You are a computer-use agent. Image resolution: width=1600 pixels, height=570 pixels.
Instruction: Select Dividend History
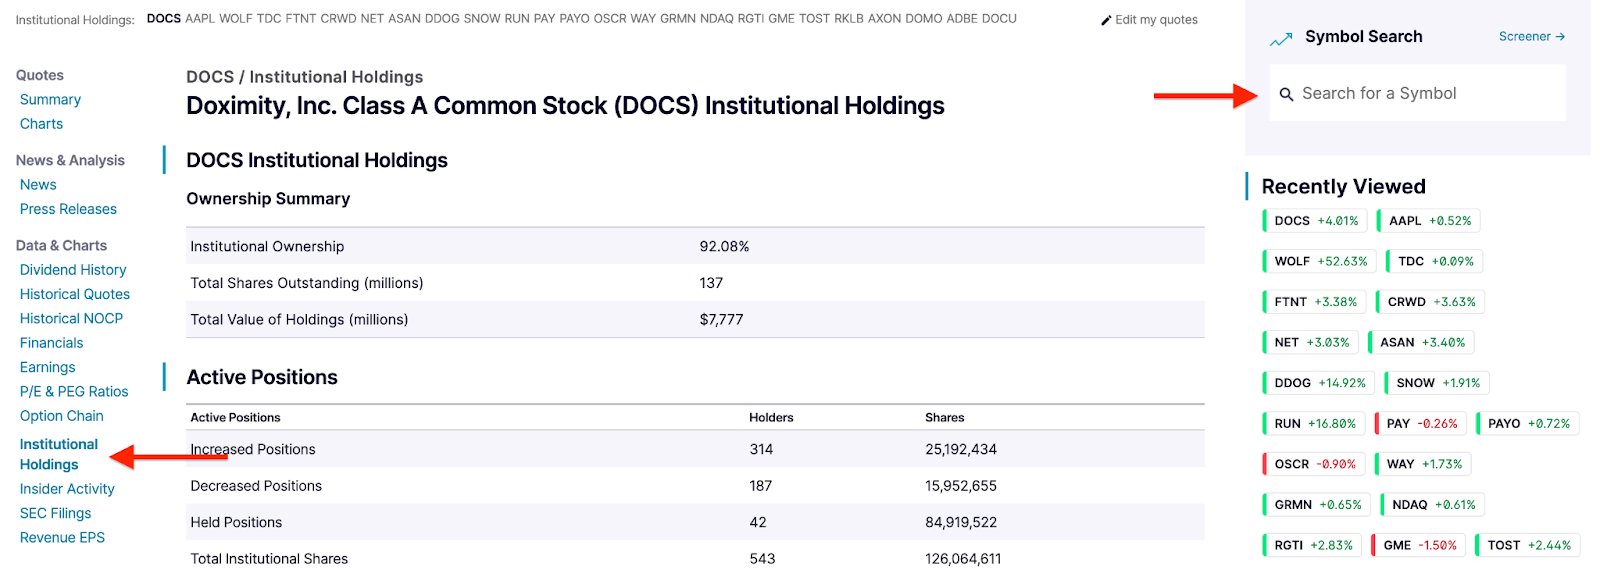tap(73, 270)
